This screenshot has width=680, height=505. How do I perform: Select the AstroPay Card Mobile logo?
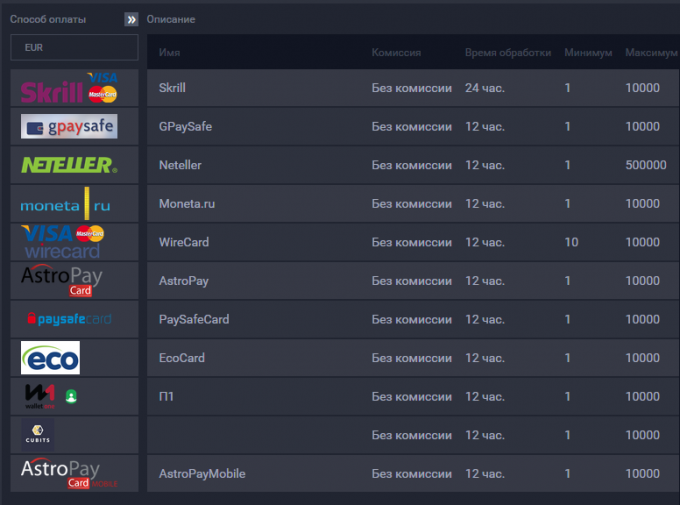coord(69,473)
